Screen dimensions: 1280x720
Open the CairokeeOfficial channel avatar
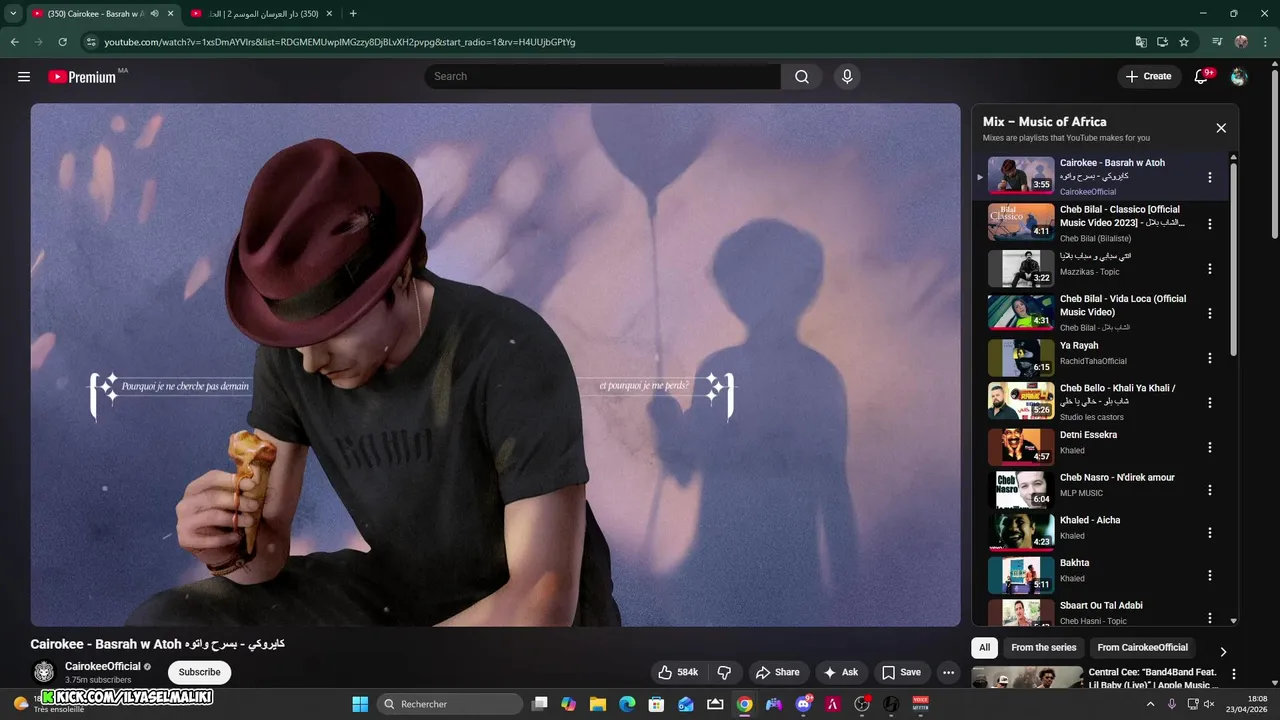(x=44, y=672)
